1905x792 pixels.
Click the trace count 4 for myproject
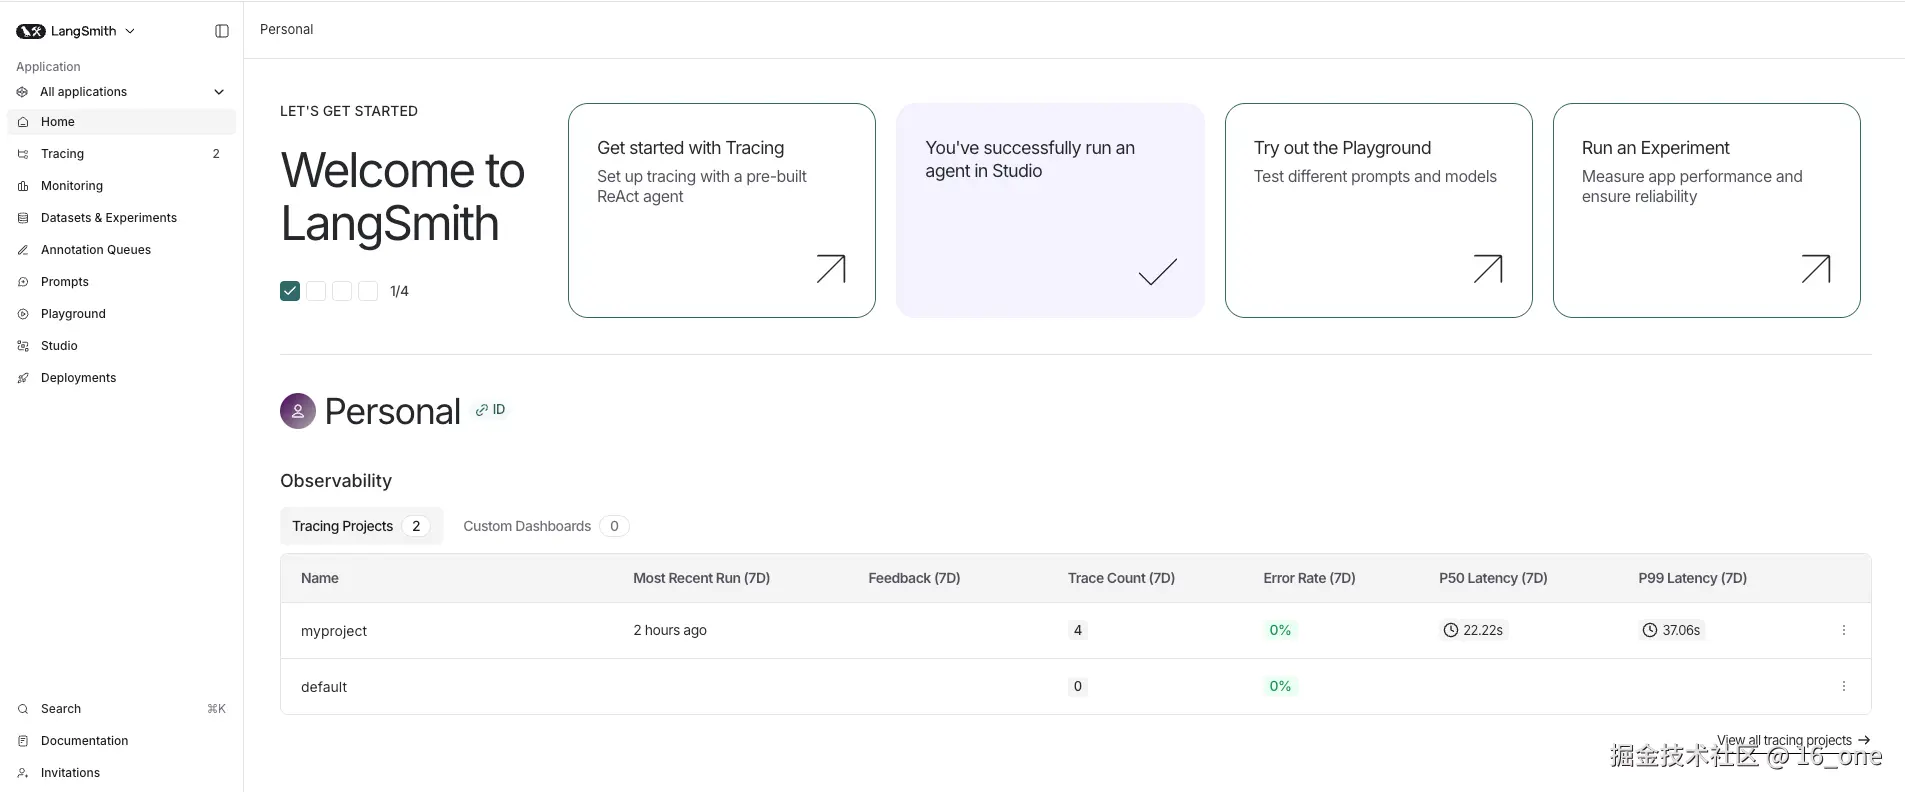pyautogui.click(x=1077, y=630)
